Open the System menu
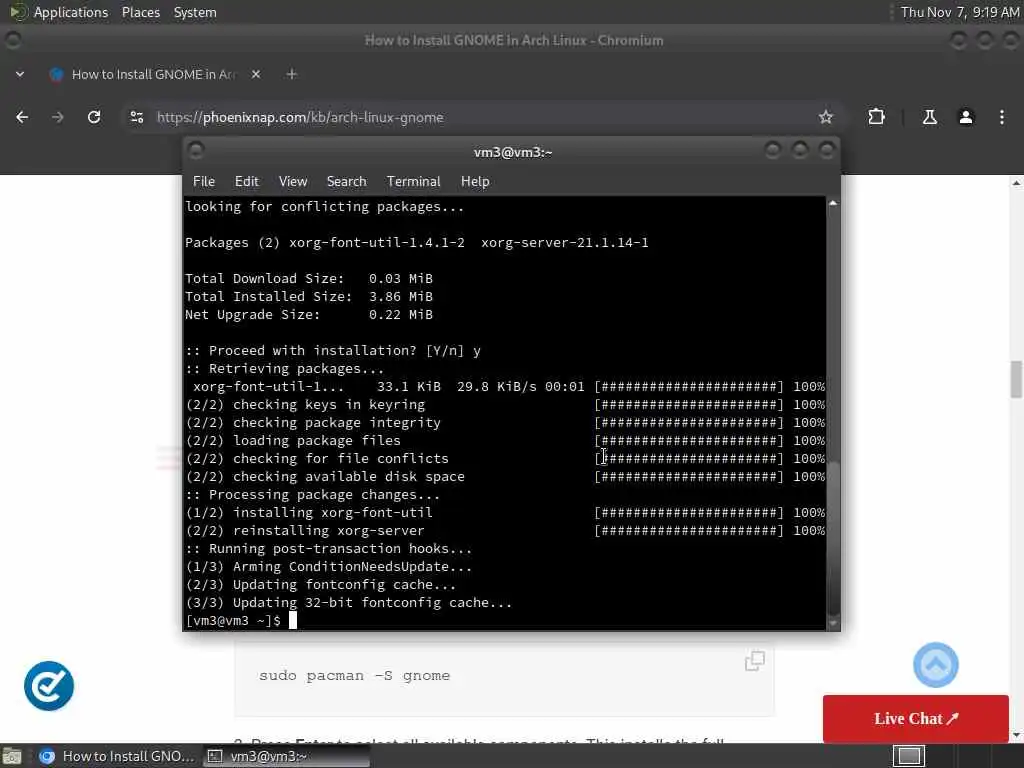The image size is (1024, 768). pos(195,12)
